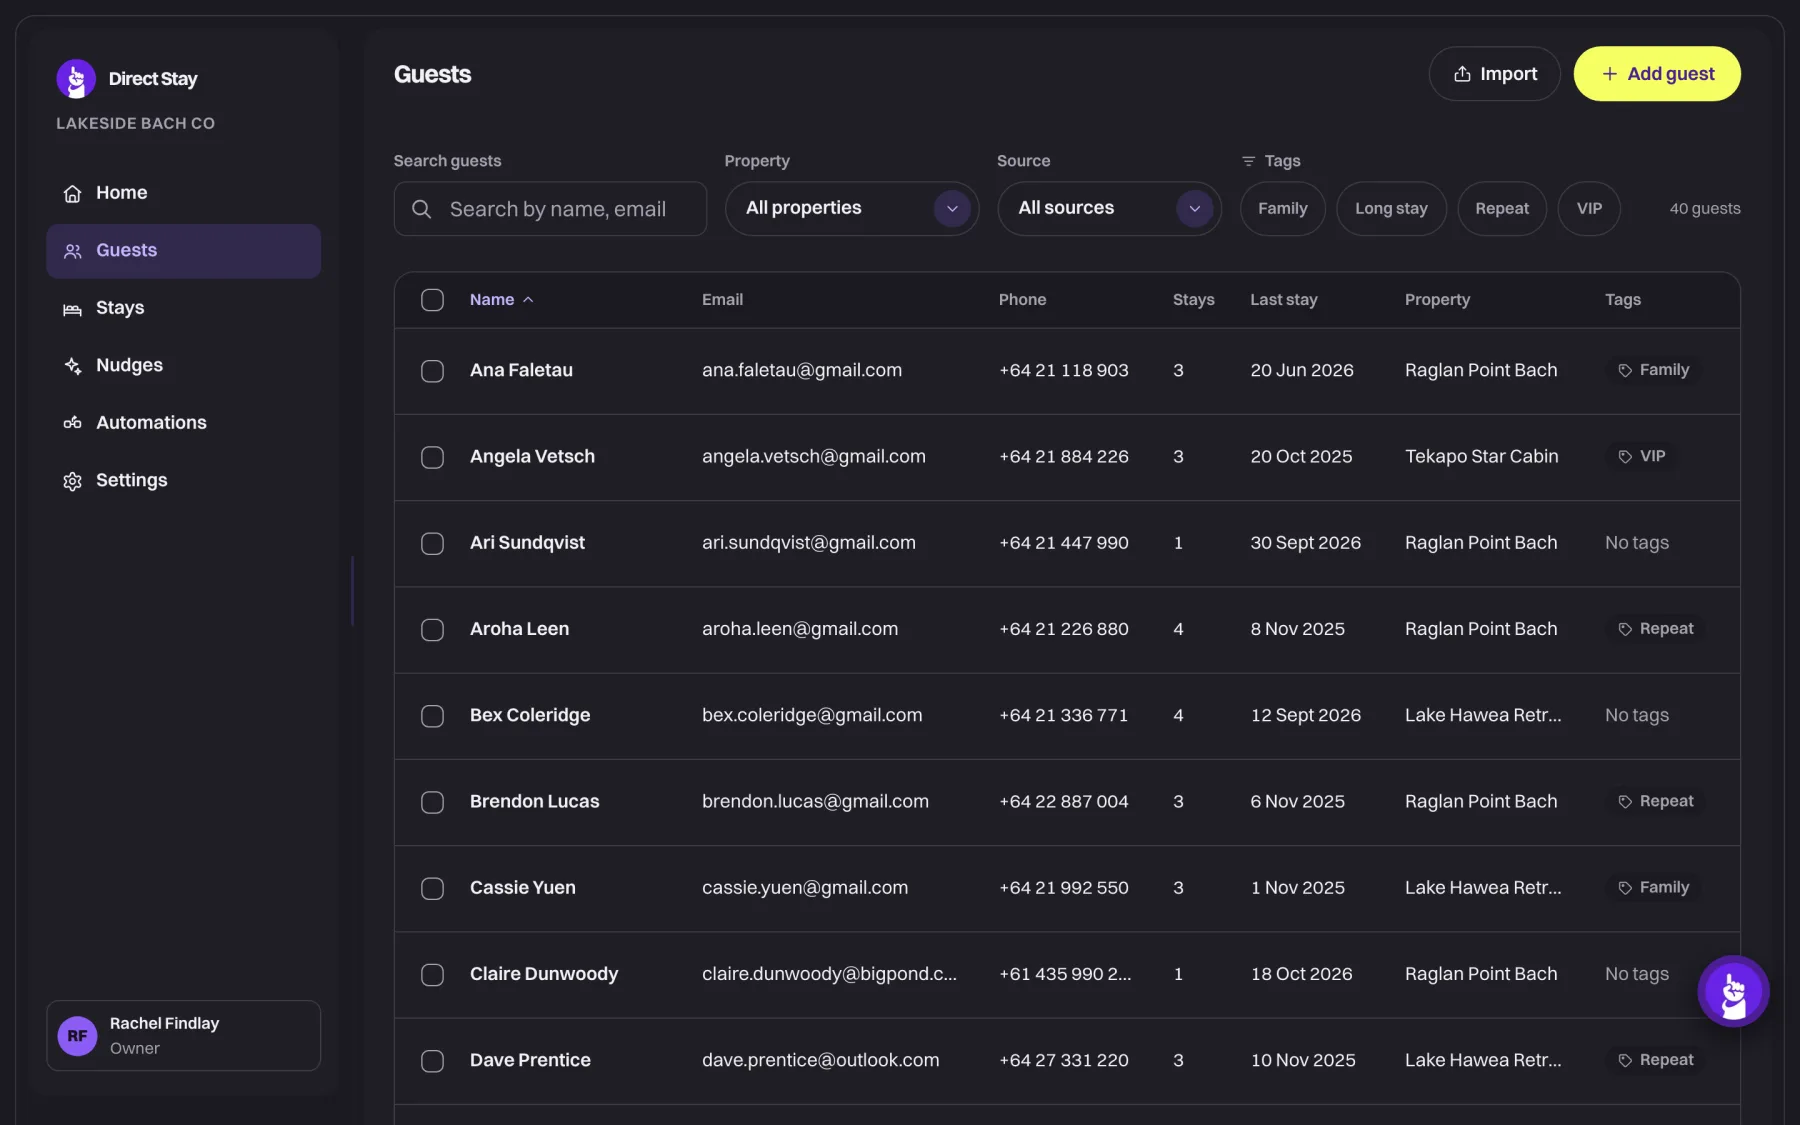This screenshot has height=1125, width=1800.
Task: Click the LAKESIDE BACH CO workspace name
Action: point(135,123)
